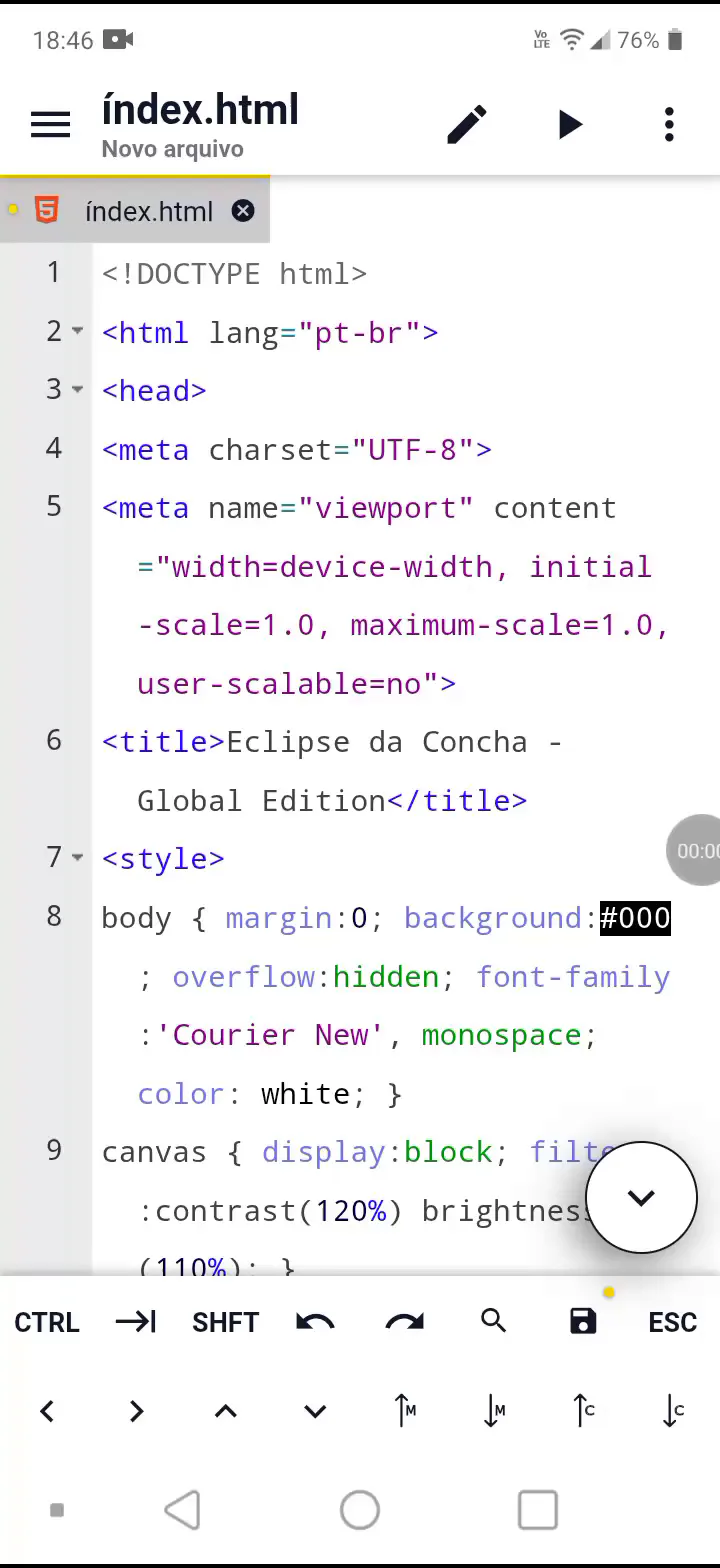Viewport: 720px width, 1568px height.
Task: Open the three-dot overflow menu
Action: 669,125
